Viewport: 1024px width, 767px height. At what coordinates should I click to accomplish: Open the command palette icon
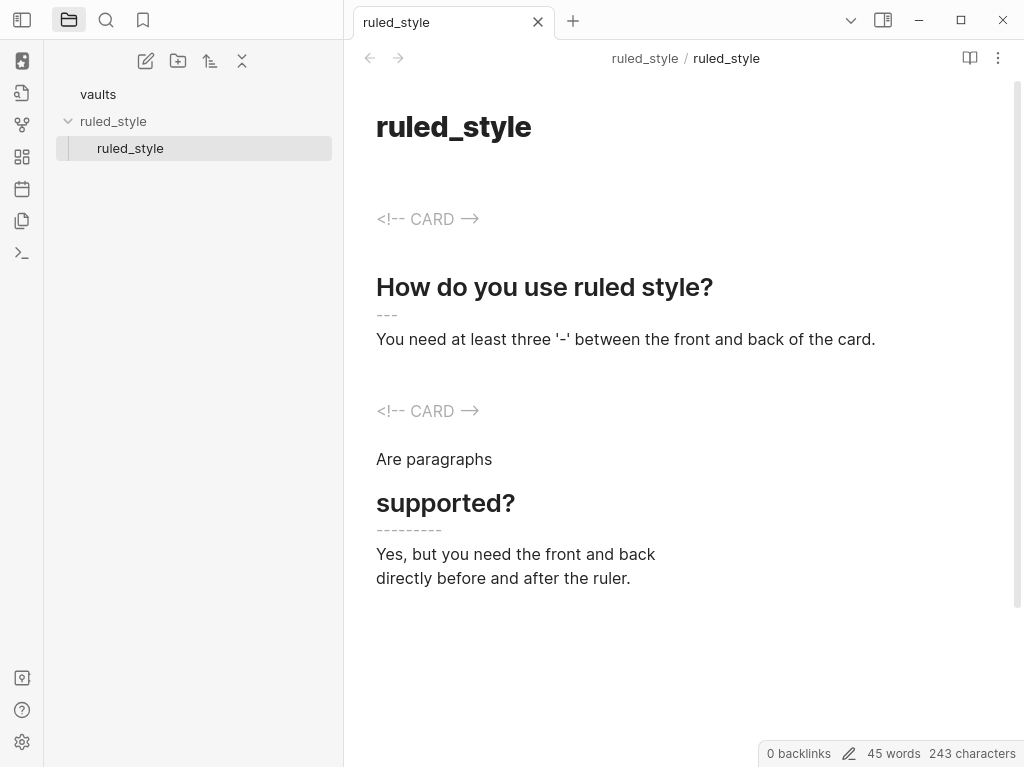click(x=22, y=253)
